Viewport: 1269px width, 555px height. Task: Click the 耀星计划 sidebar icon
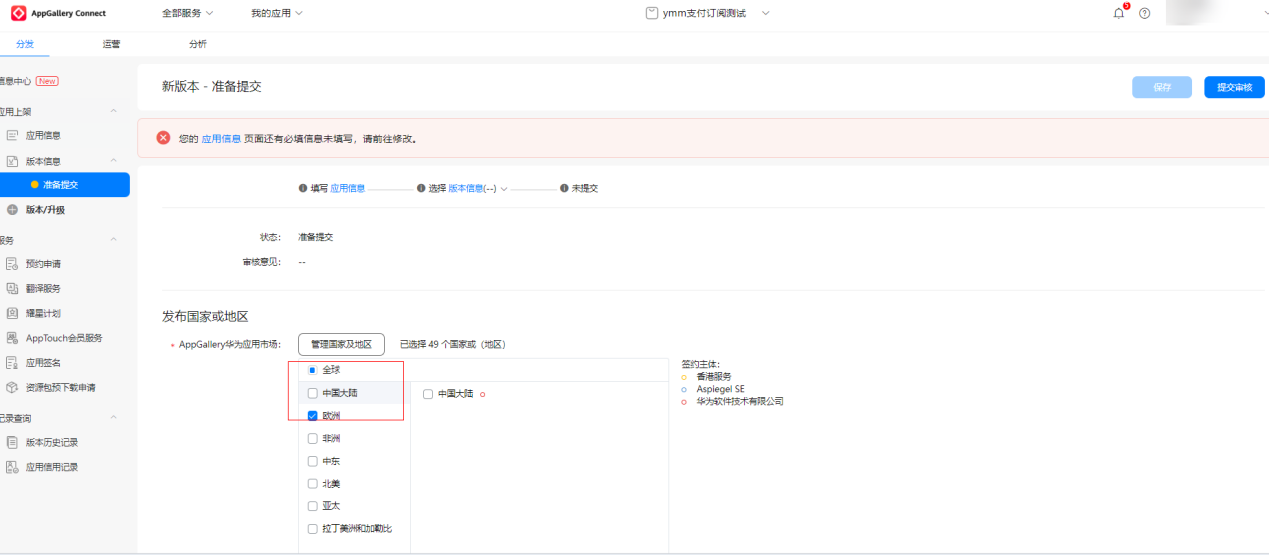tap(13, 313)
